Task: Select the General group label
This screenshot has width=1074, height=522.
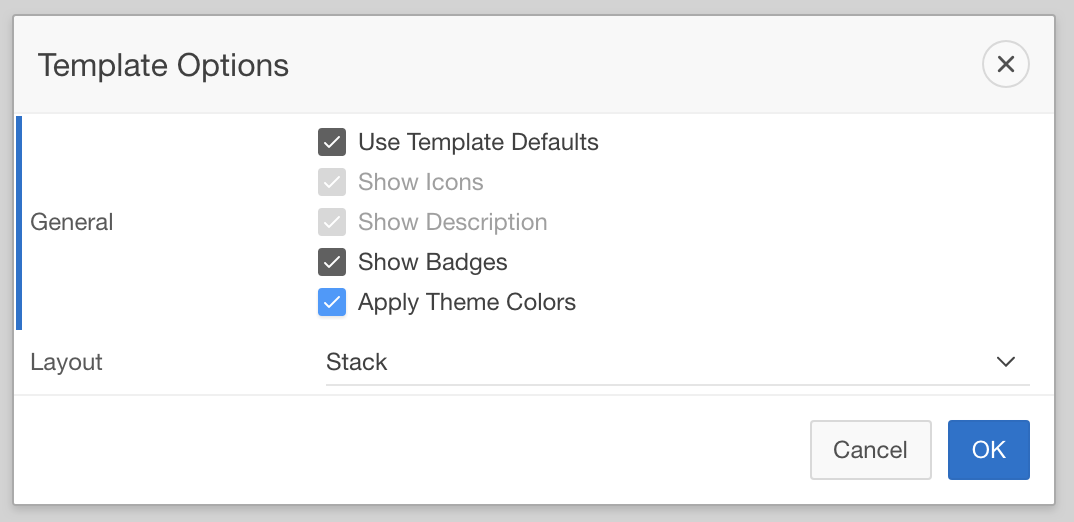Action: click(72, 222)
